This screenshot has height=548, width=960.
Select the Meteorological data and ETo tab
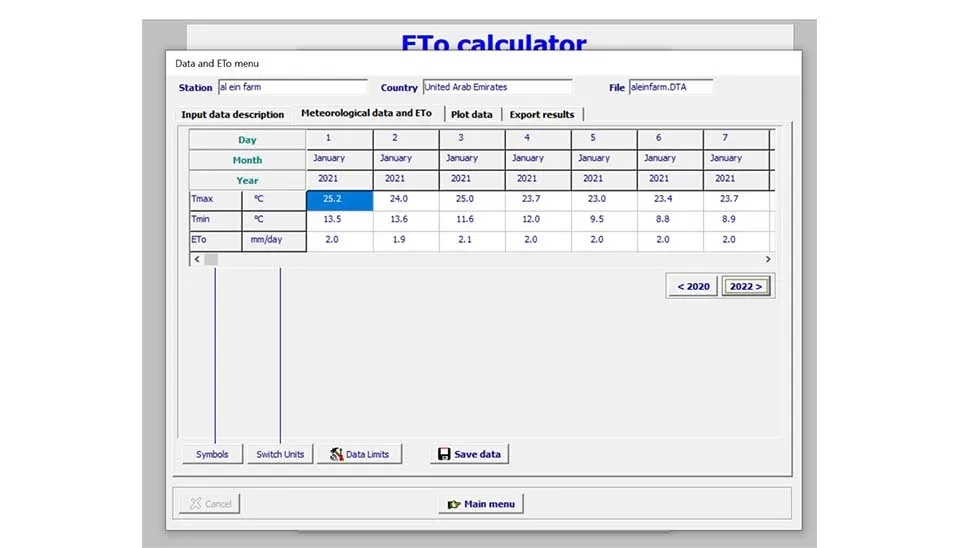click(x=366, y=114)
